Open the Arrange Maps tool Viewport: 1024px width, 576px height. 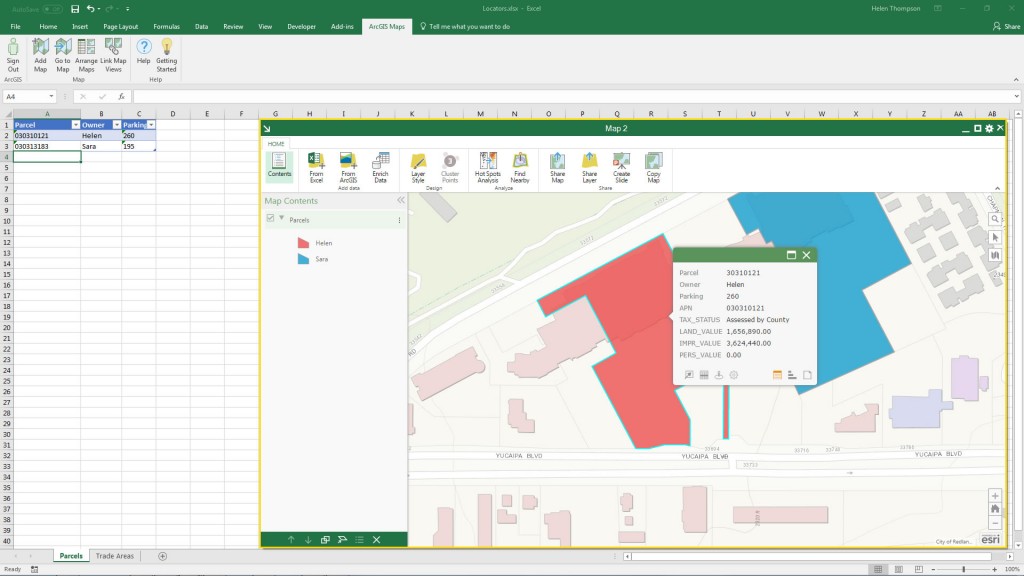(86, 56)
